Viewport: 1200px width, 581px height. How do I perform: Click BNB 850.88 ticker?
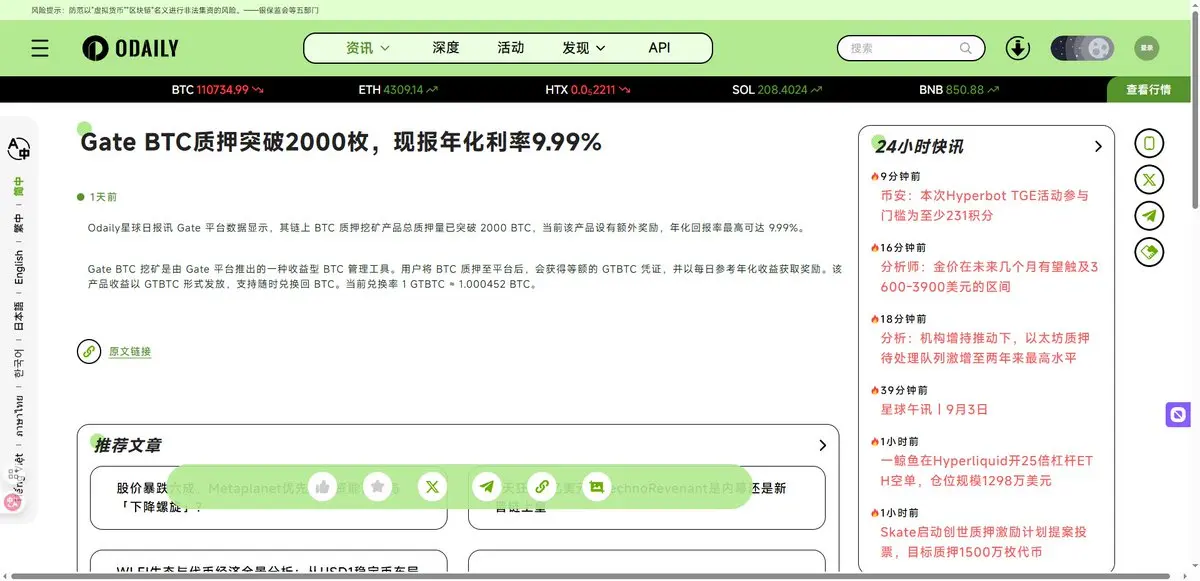click(x=960, y=90)
